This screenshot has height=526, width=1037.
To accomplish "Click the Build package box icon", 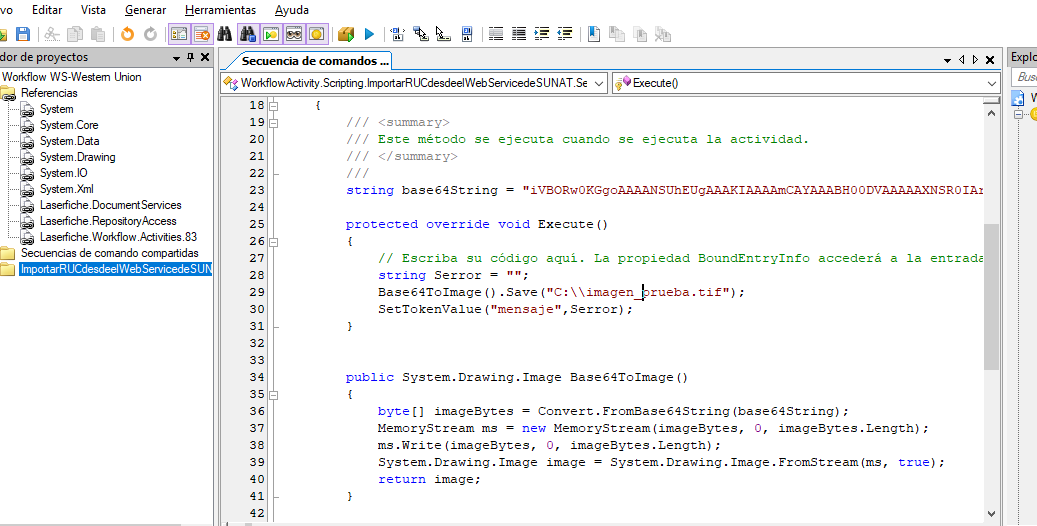I will 346,34.
